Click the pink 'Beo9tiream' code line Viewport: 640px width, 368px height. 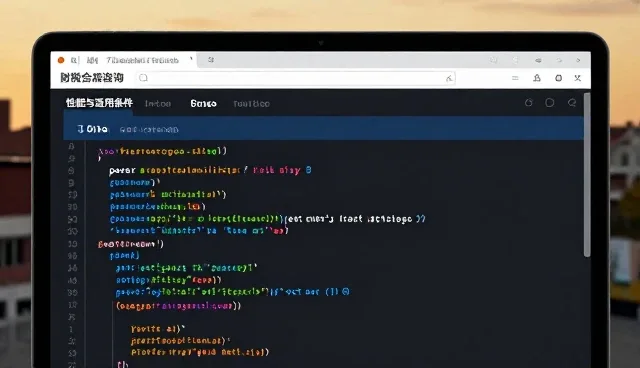pos(131,244)
